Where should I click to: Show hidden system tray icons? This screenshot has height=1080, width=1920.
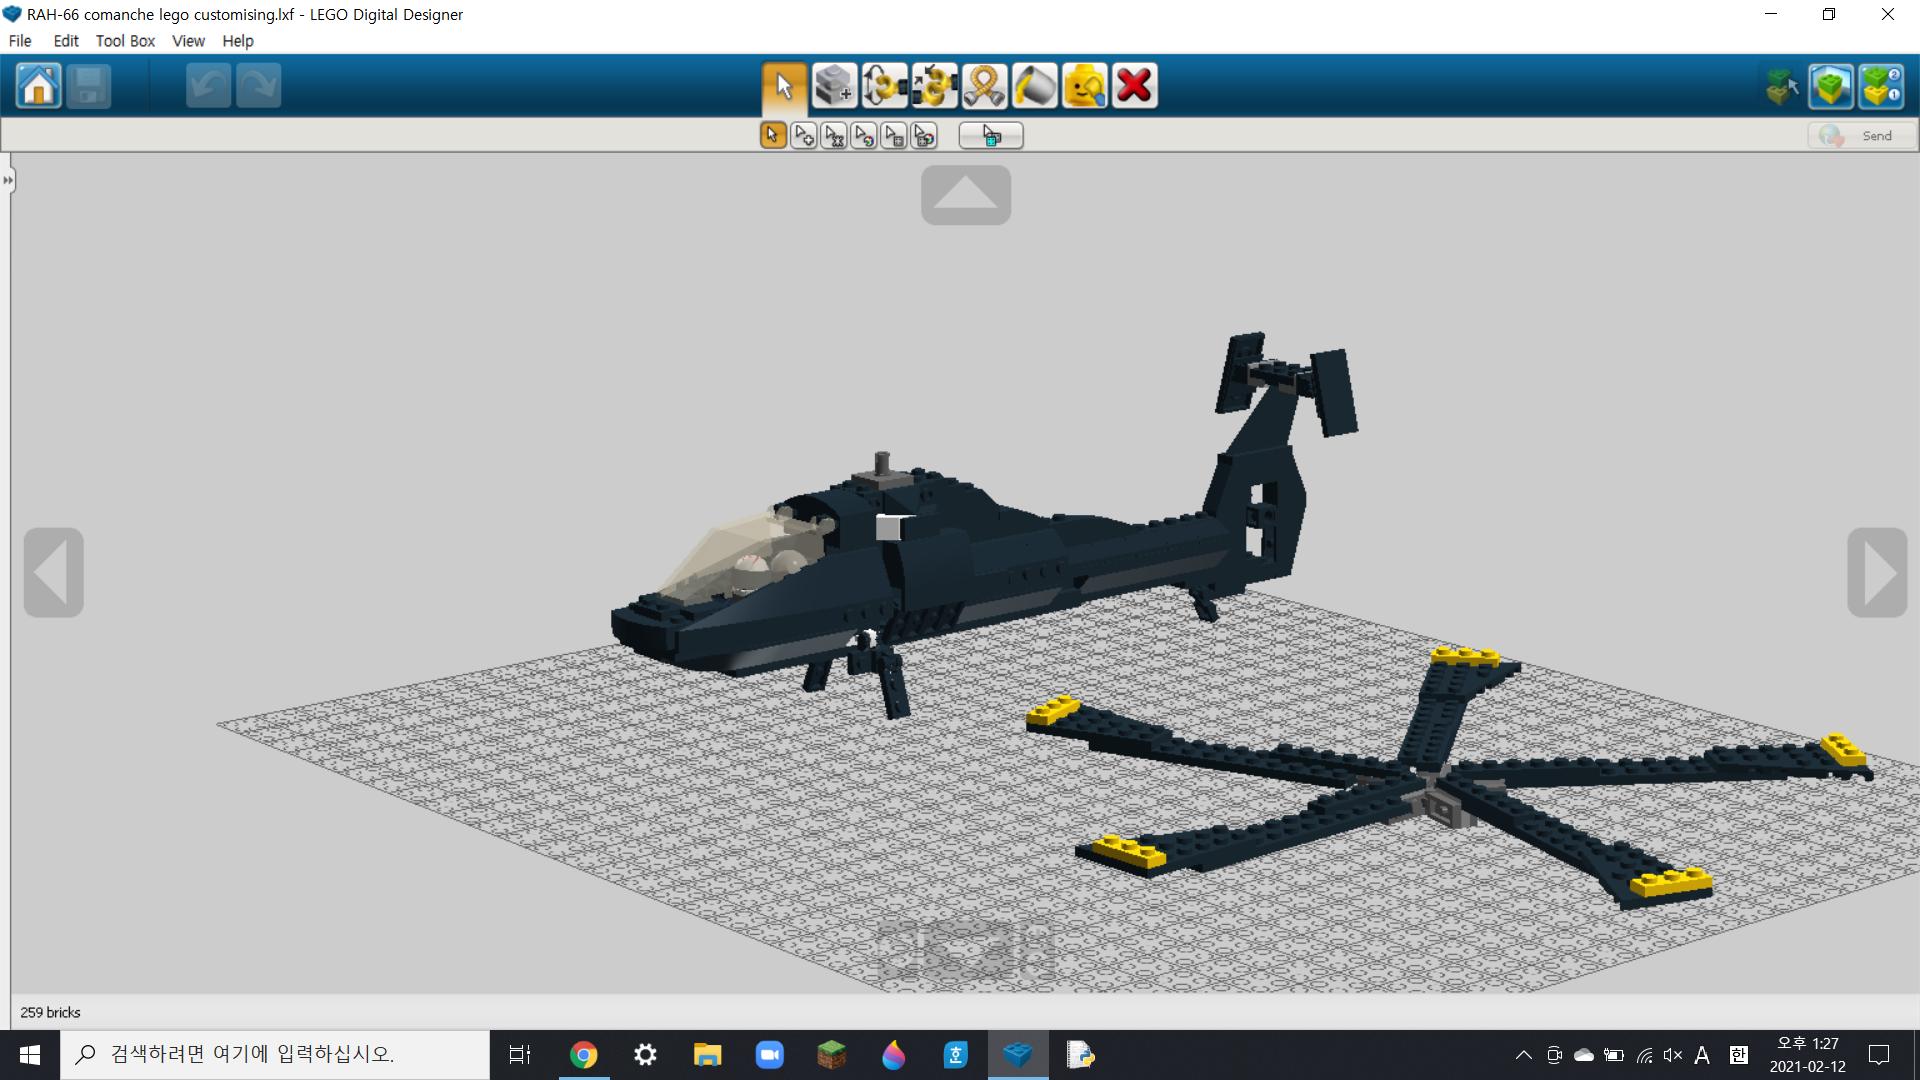pyautogui.click(x=1523, y=1055)
